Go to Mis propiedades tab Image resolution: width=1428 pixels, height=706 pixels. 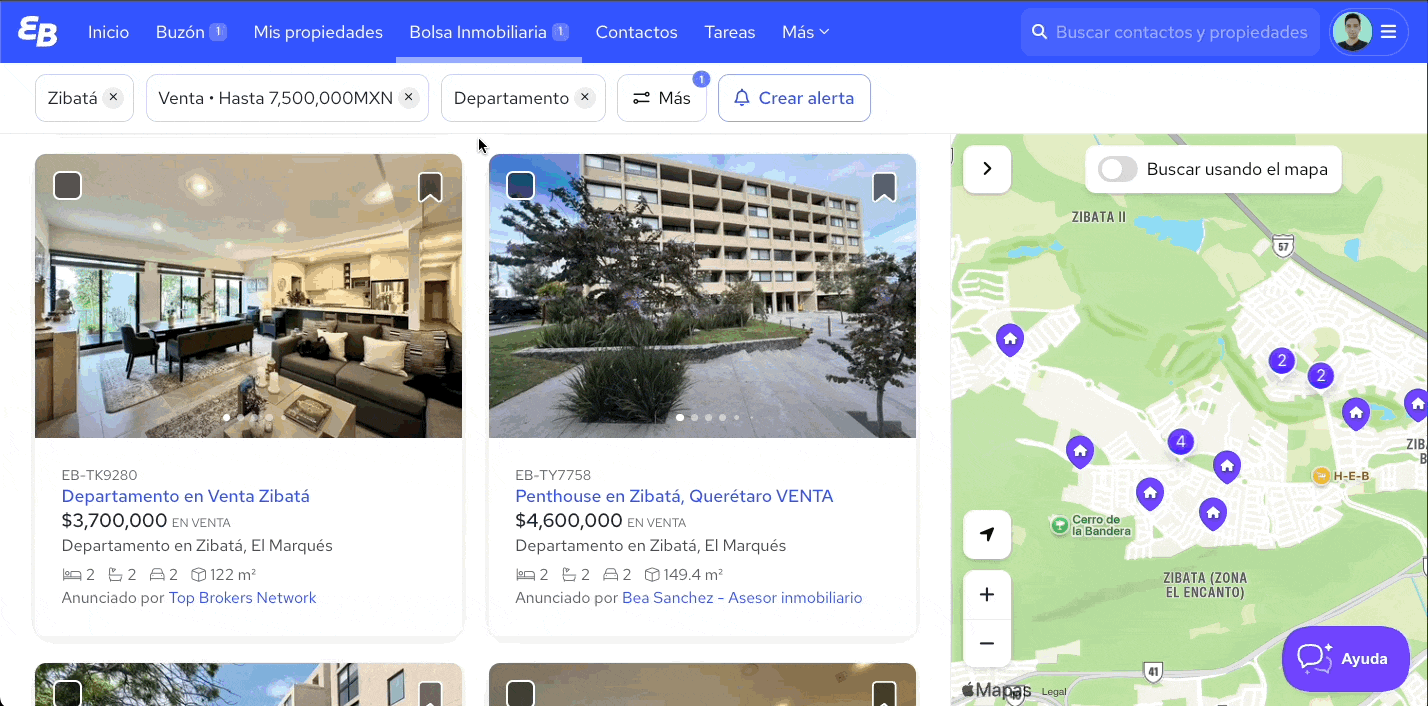point(318,32)
